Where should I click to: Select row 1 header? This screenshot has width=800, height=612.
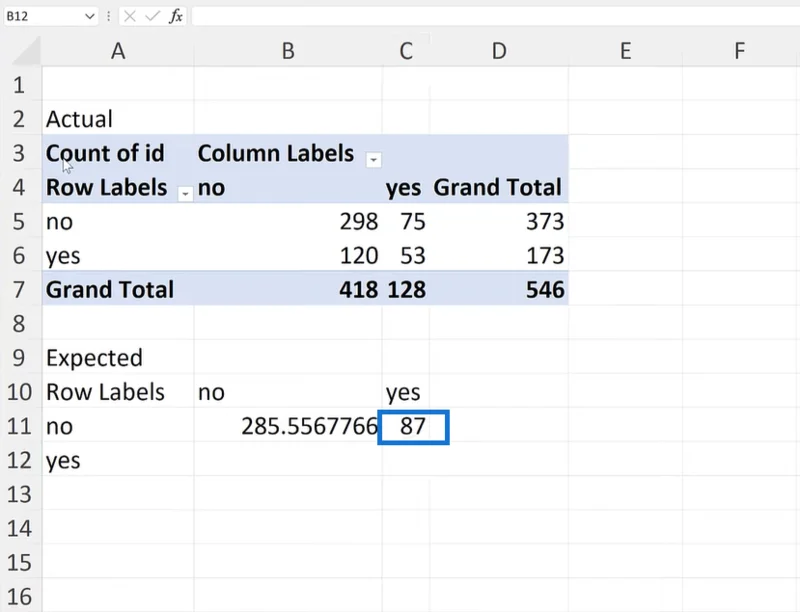(20, 85)
